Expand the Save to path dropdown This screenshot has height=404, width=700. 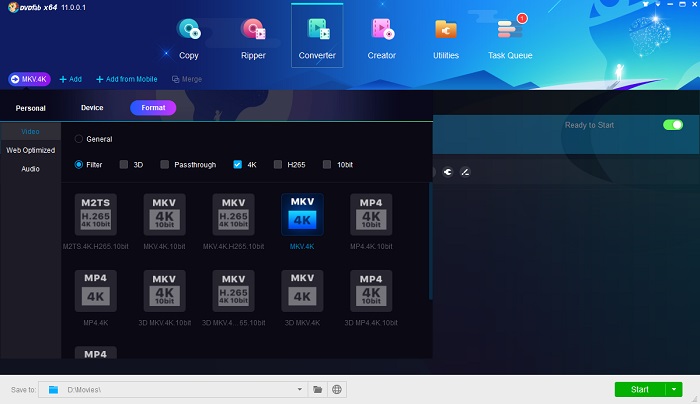(299, 389)
